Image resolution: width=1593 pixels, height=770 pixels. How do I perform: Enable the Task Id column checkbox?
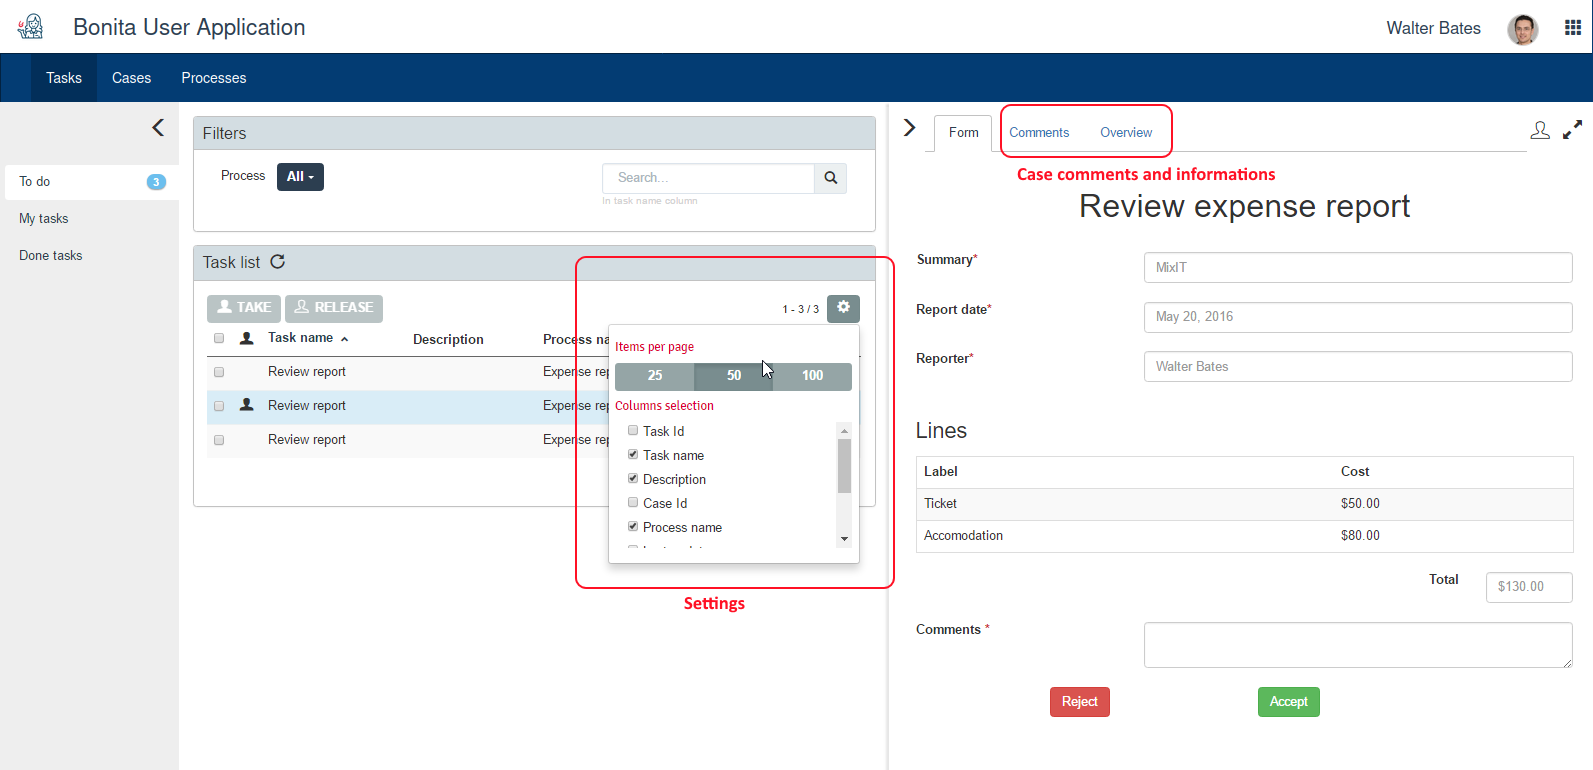[633, 431]
